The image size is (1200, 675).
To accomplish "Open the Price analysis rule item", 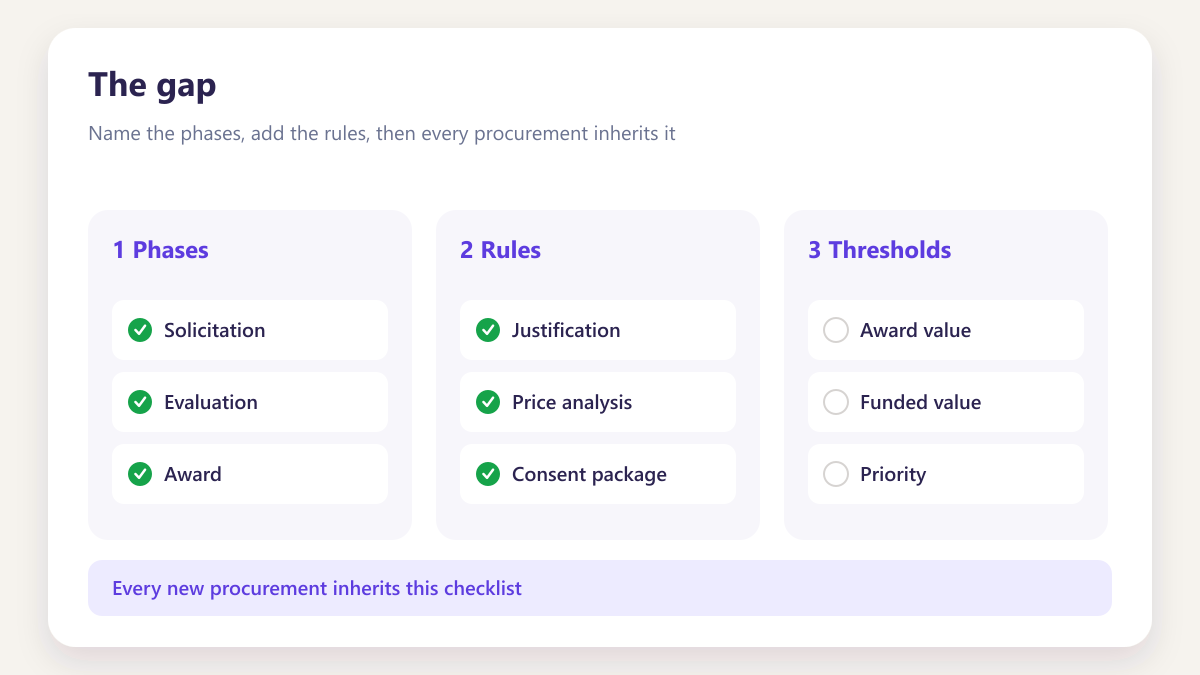I will click(x=598, y=402).
